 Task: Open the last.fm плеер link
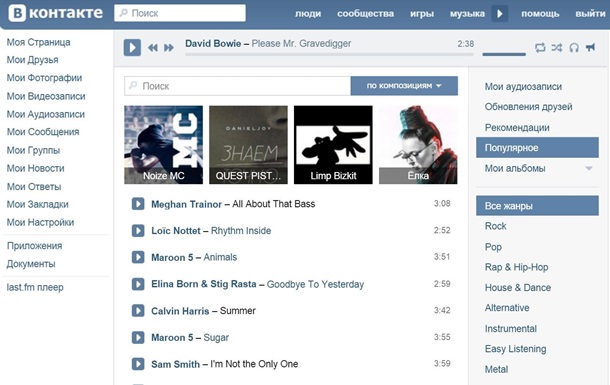[35, 287]
